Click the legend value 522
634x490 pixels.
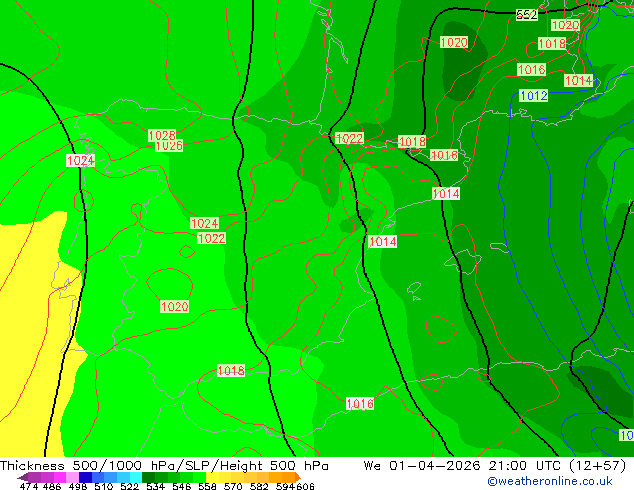pos(129,486)
